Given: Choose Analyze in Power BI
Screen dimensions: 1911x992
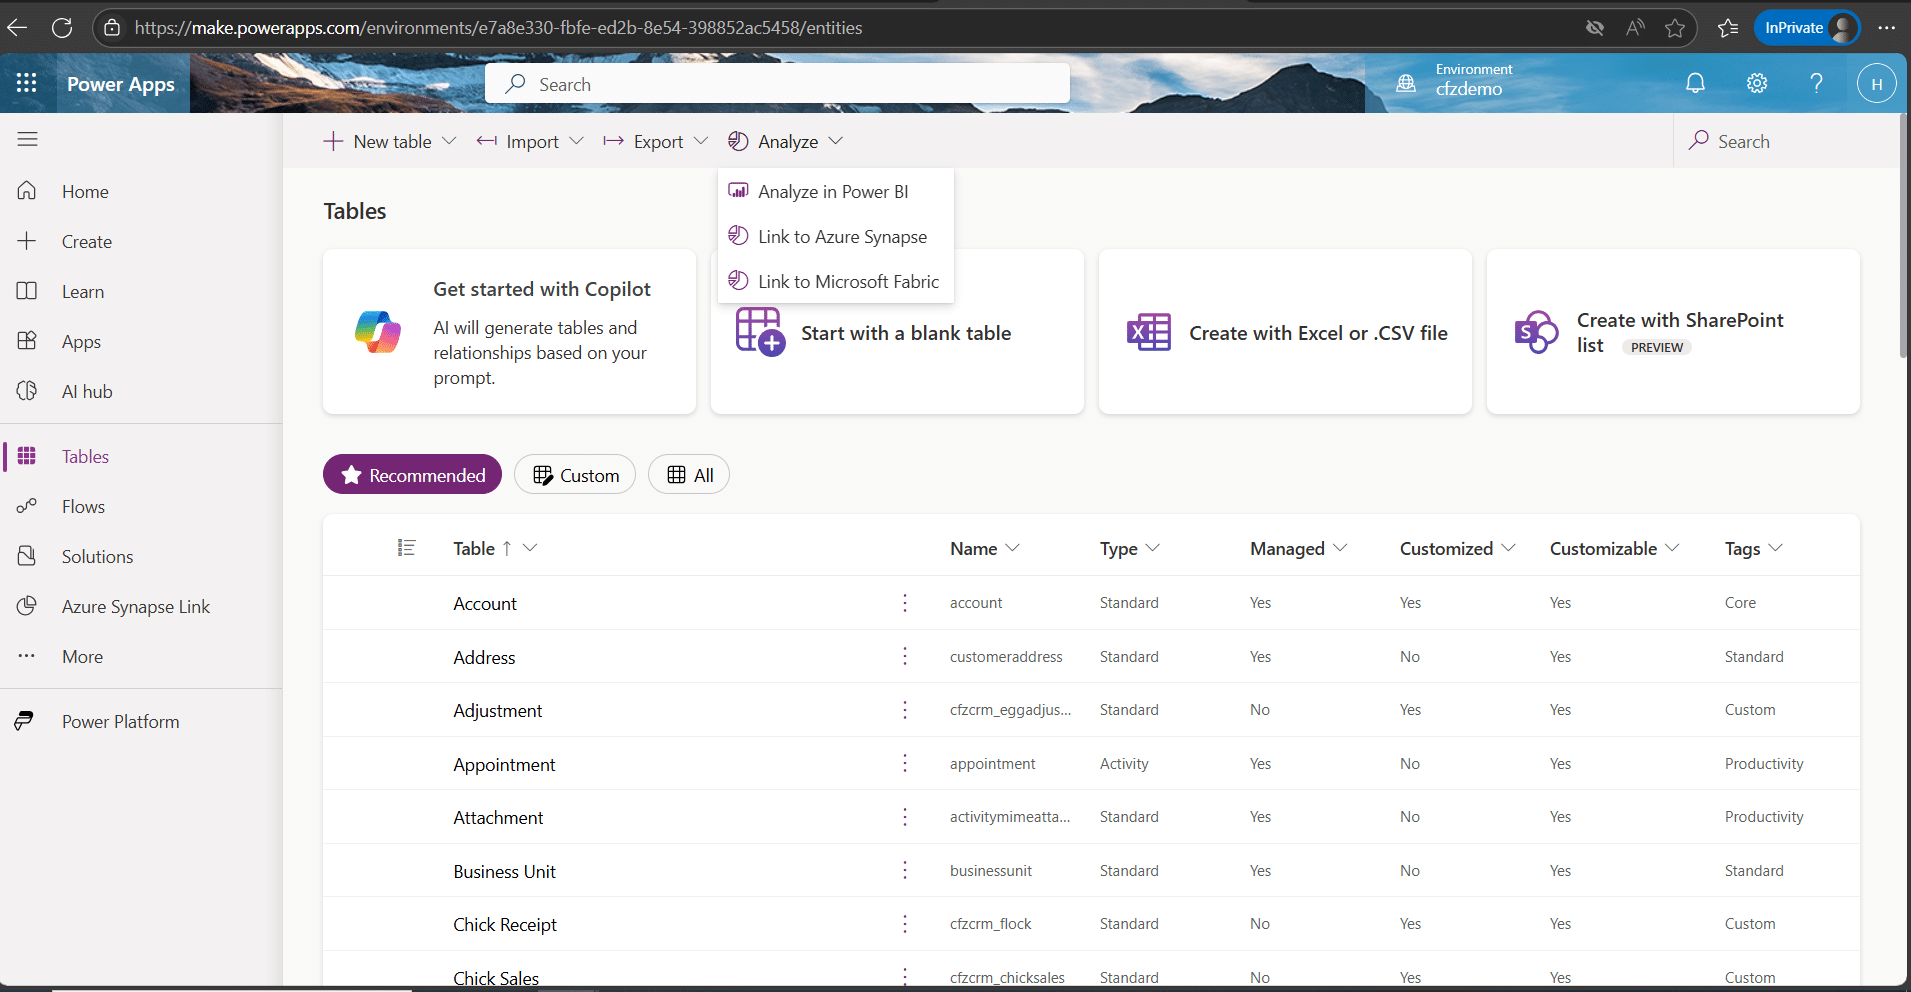Looking at the screenshot, I should pyautogui.click(x=833, y=192).
